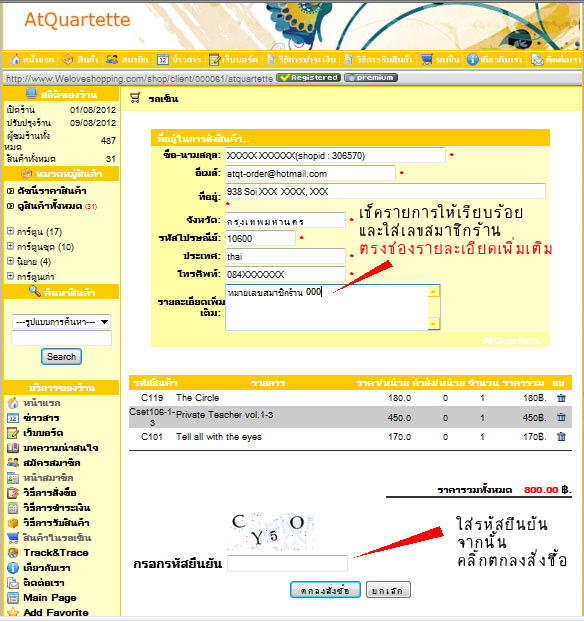Screen dimensions: 584x622
Task: Click the sidebar news calendar icon
Action: click(x=13, y=418)
